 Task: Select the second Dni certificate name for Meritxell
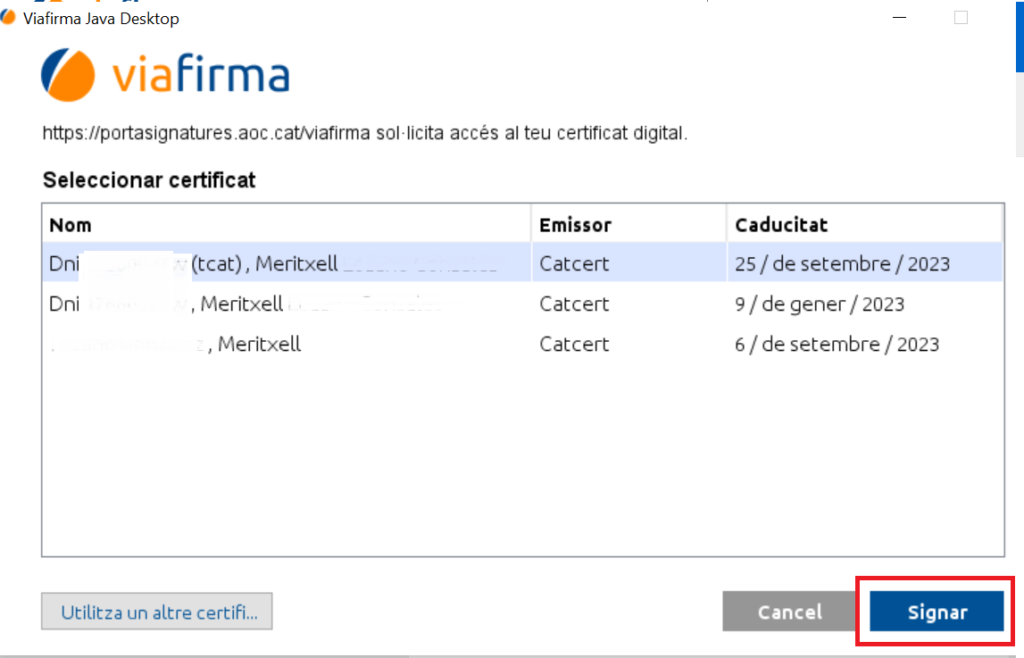(x=245, y=304)
